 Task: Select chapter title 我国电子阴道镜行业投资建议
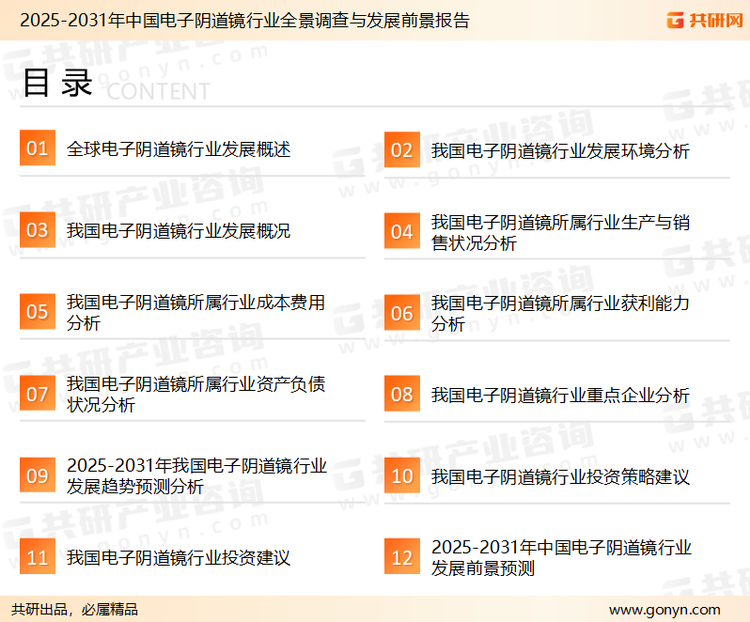coord(178,558)
